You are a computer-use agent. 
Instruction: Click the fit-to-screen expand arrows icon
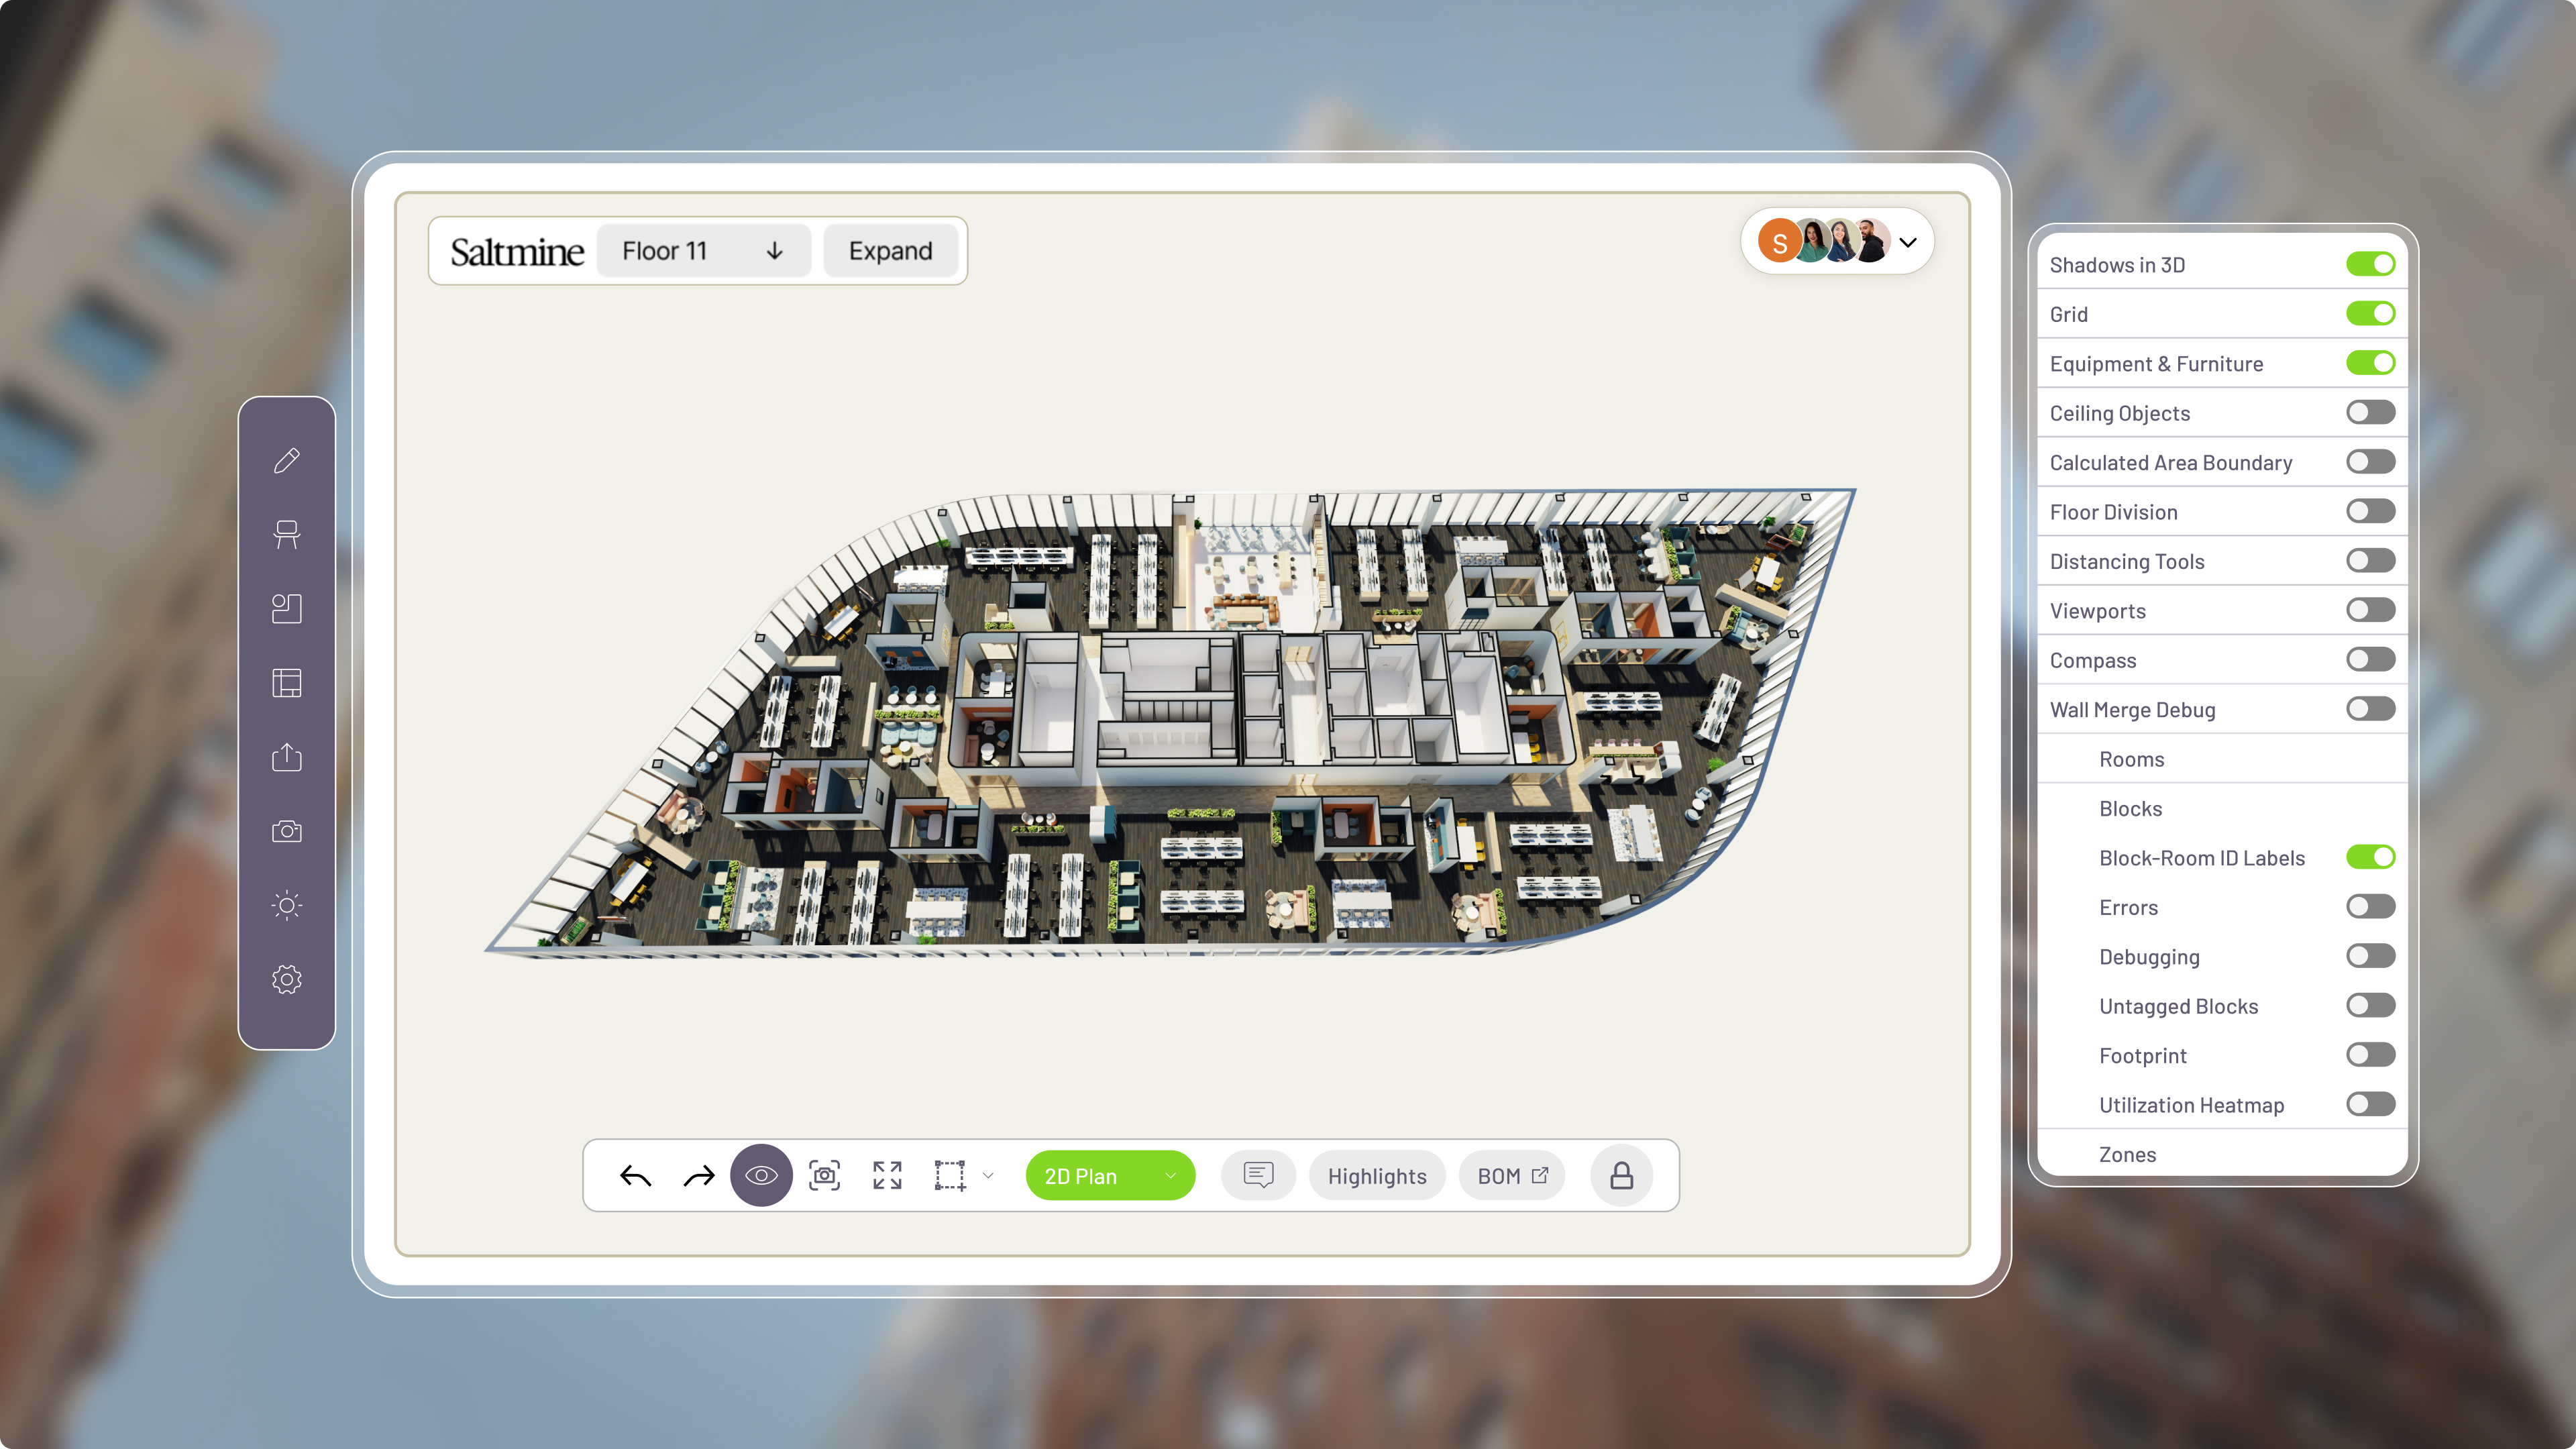pyautogui.click(x=887, y=1175)
